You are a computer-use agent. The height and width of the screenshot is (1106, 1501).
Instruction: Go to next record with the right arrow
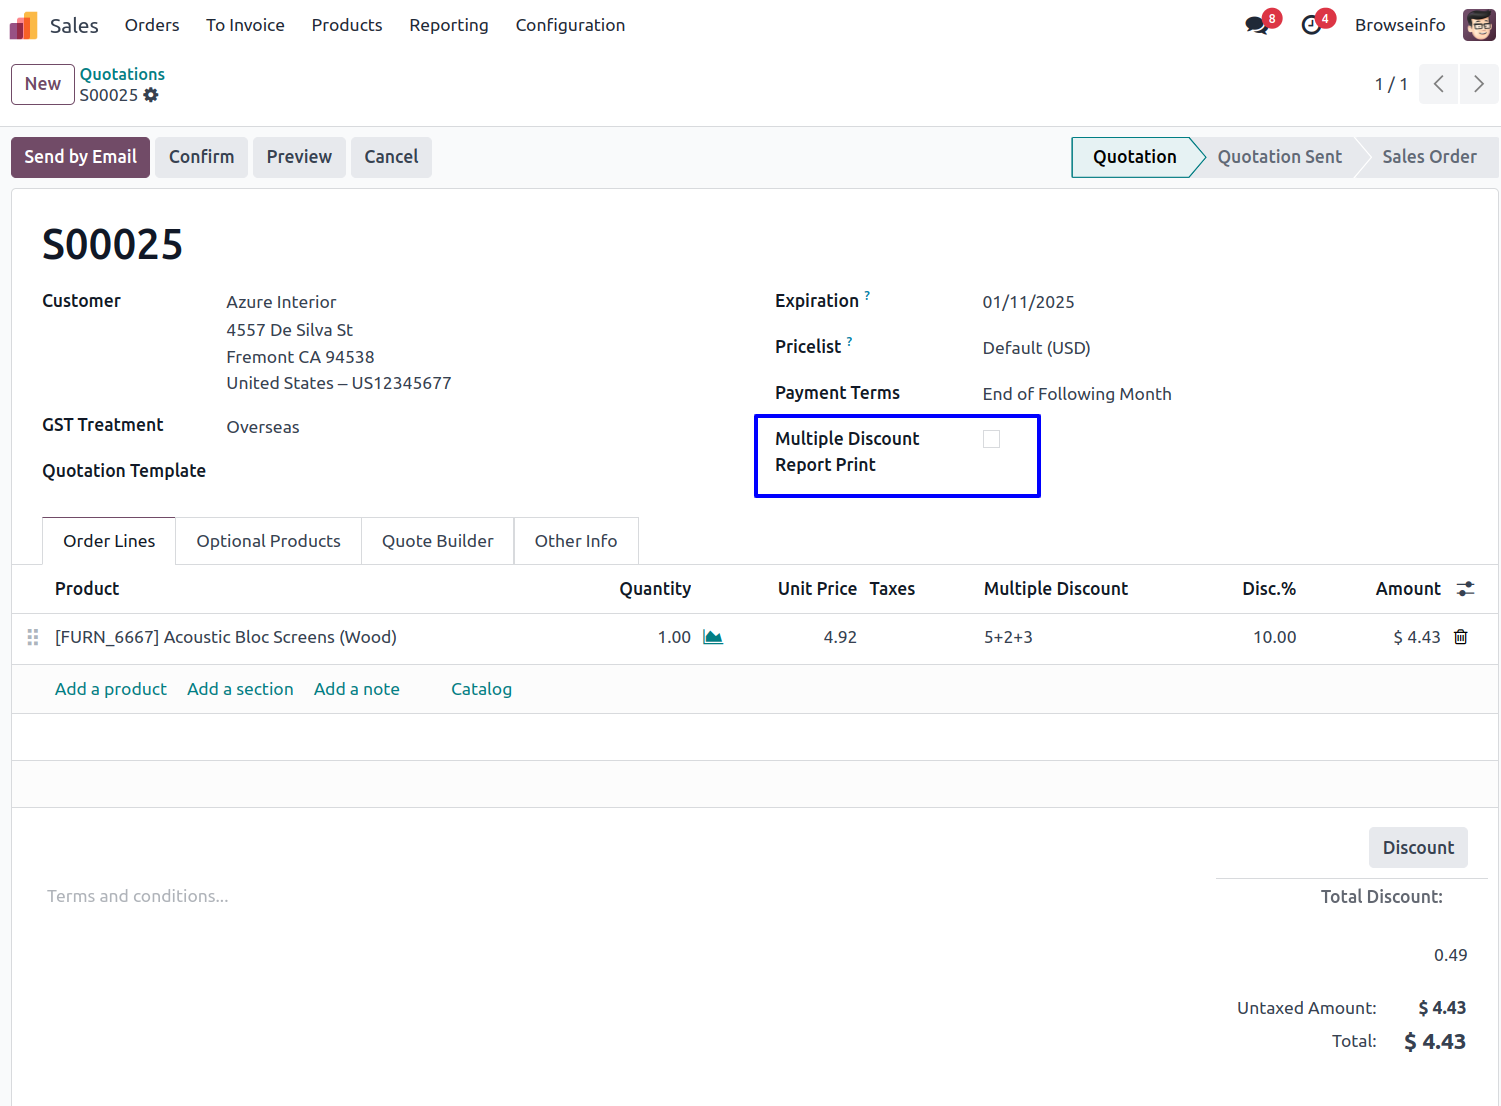[x=1478, y=84]
